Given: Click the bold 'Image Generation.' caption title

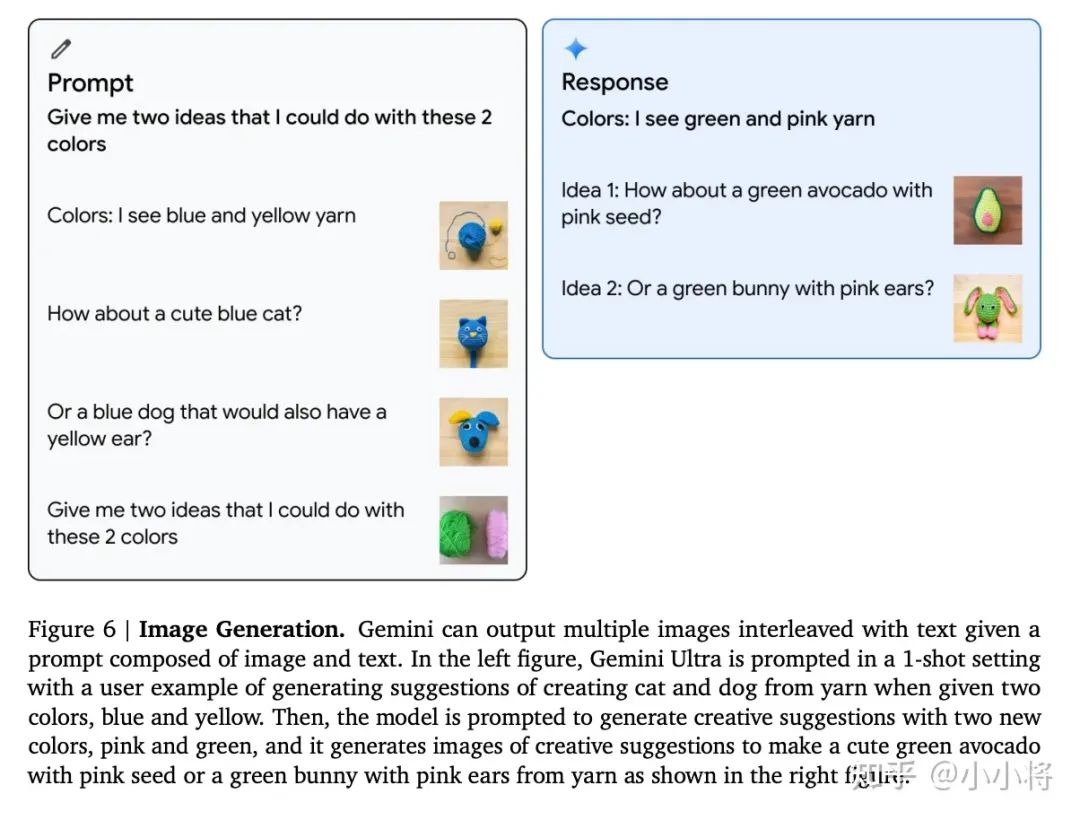Looking at the screenshot, I should pos(242,630).
